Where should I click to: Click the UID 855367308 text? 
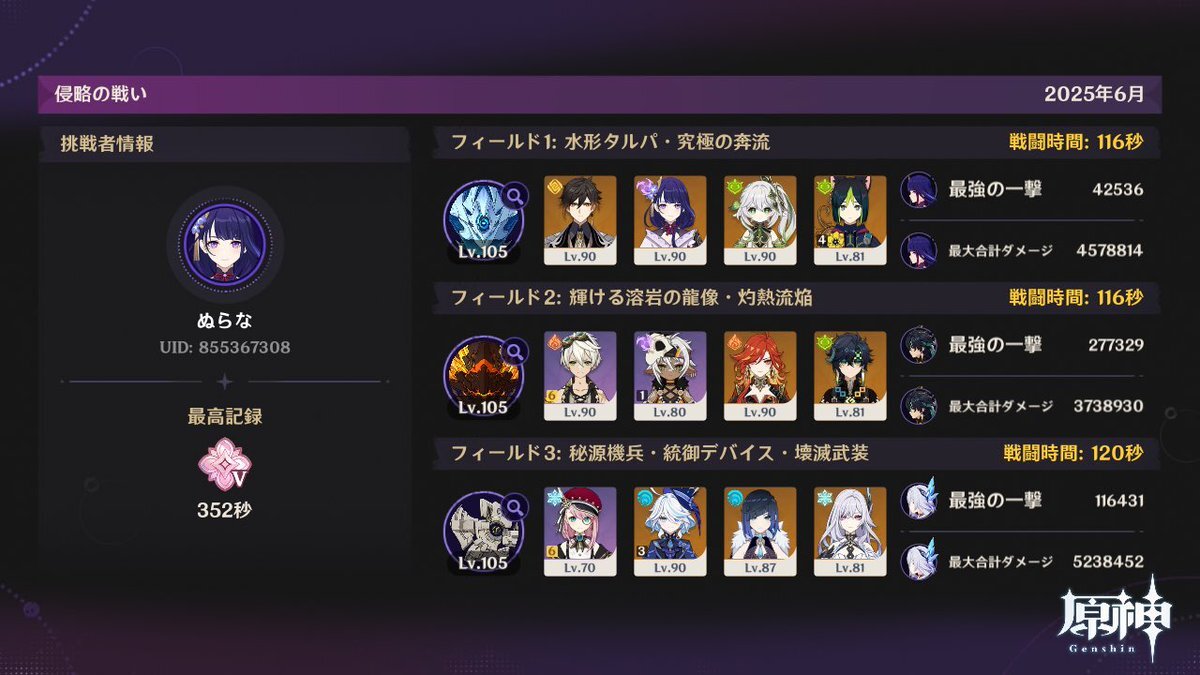[225, 348]
